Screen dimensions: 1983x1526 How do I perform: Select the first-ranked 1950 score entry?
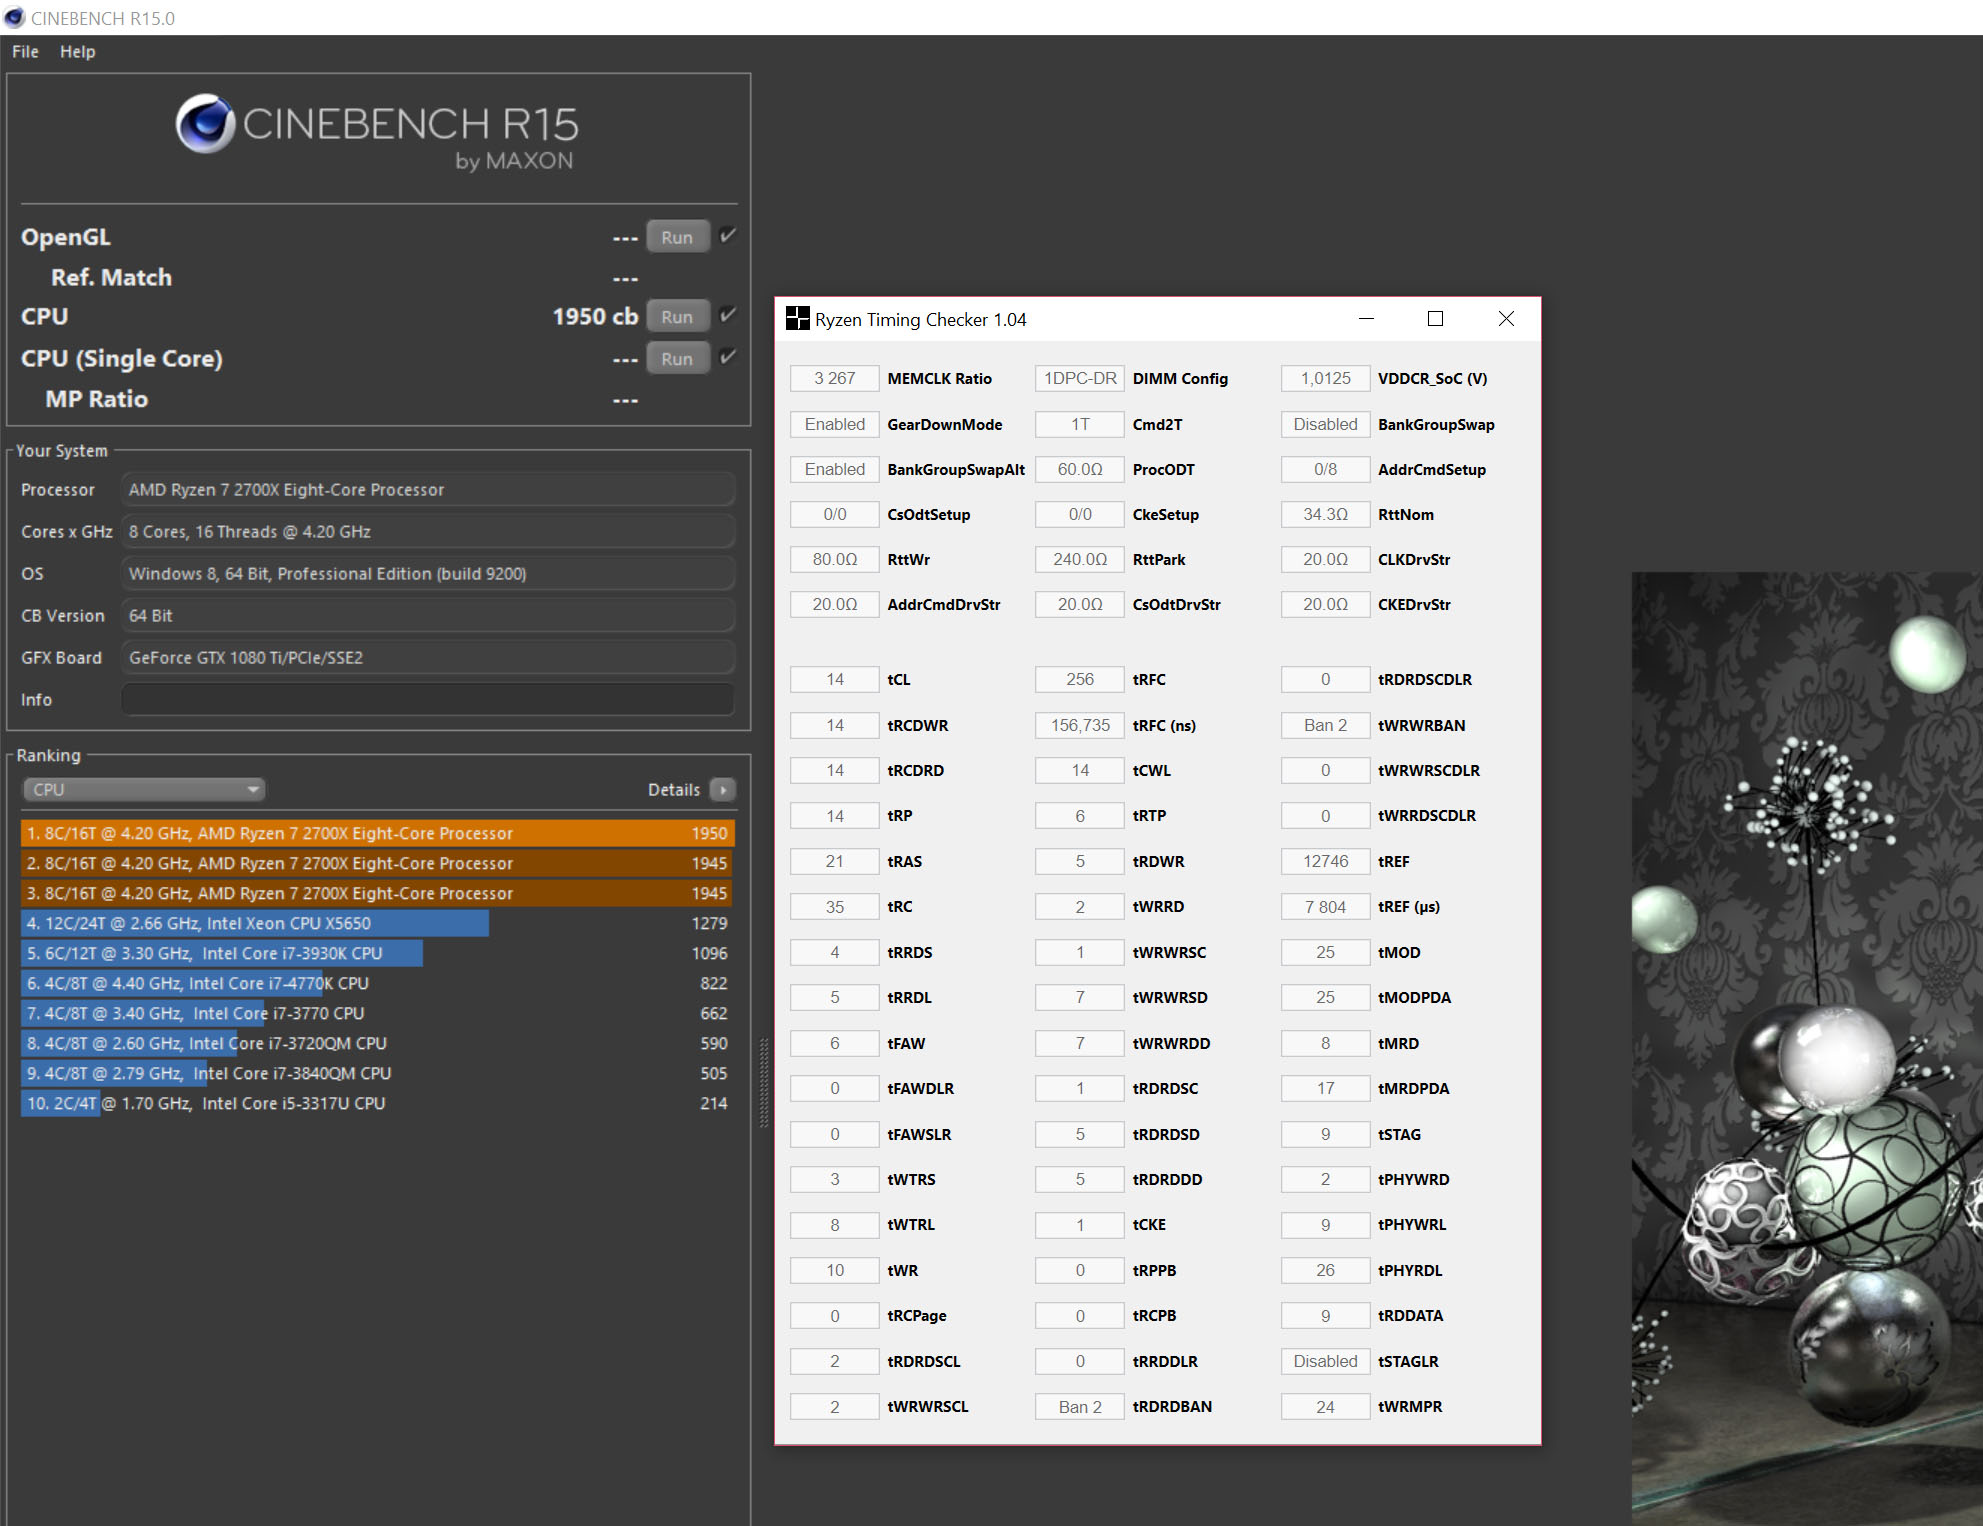tap(377, 833)
